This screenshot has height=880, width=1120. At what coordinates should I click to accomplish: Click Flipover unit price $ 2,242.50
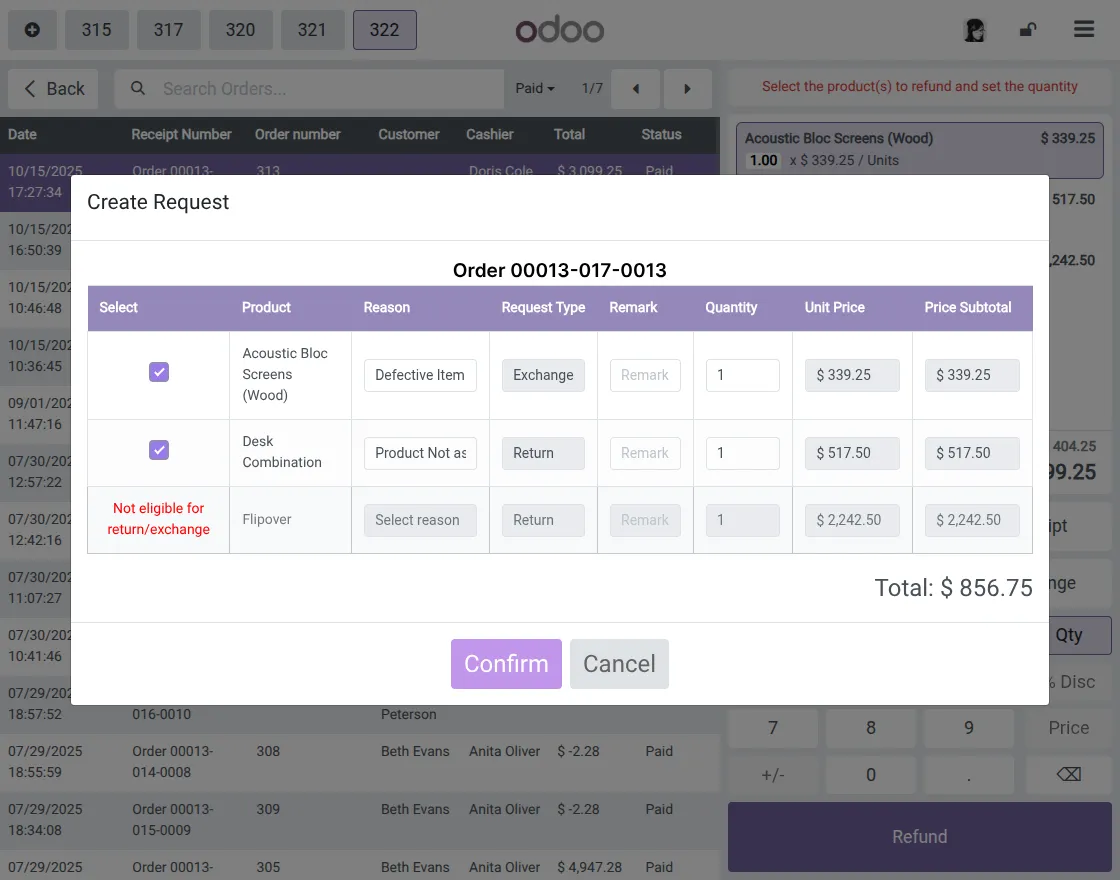pyautogui.click(x=851, y=520)
